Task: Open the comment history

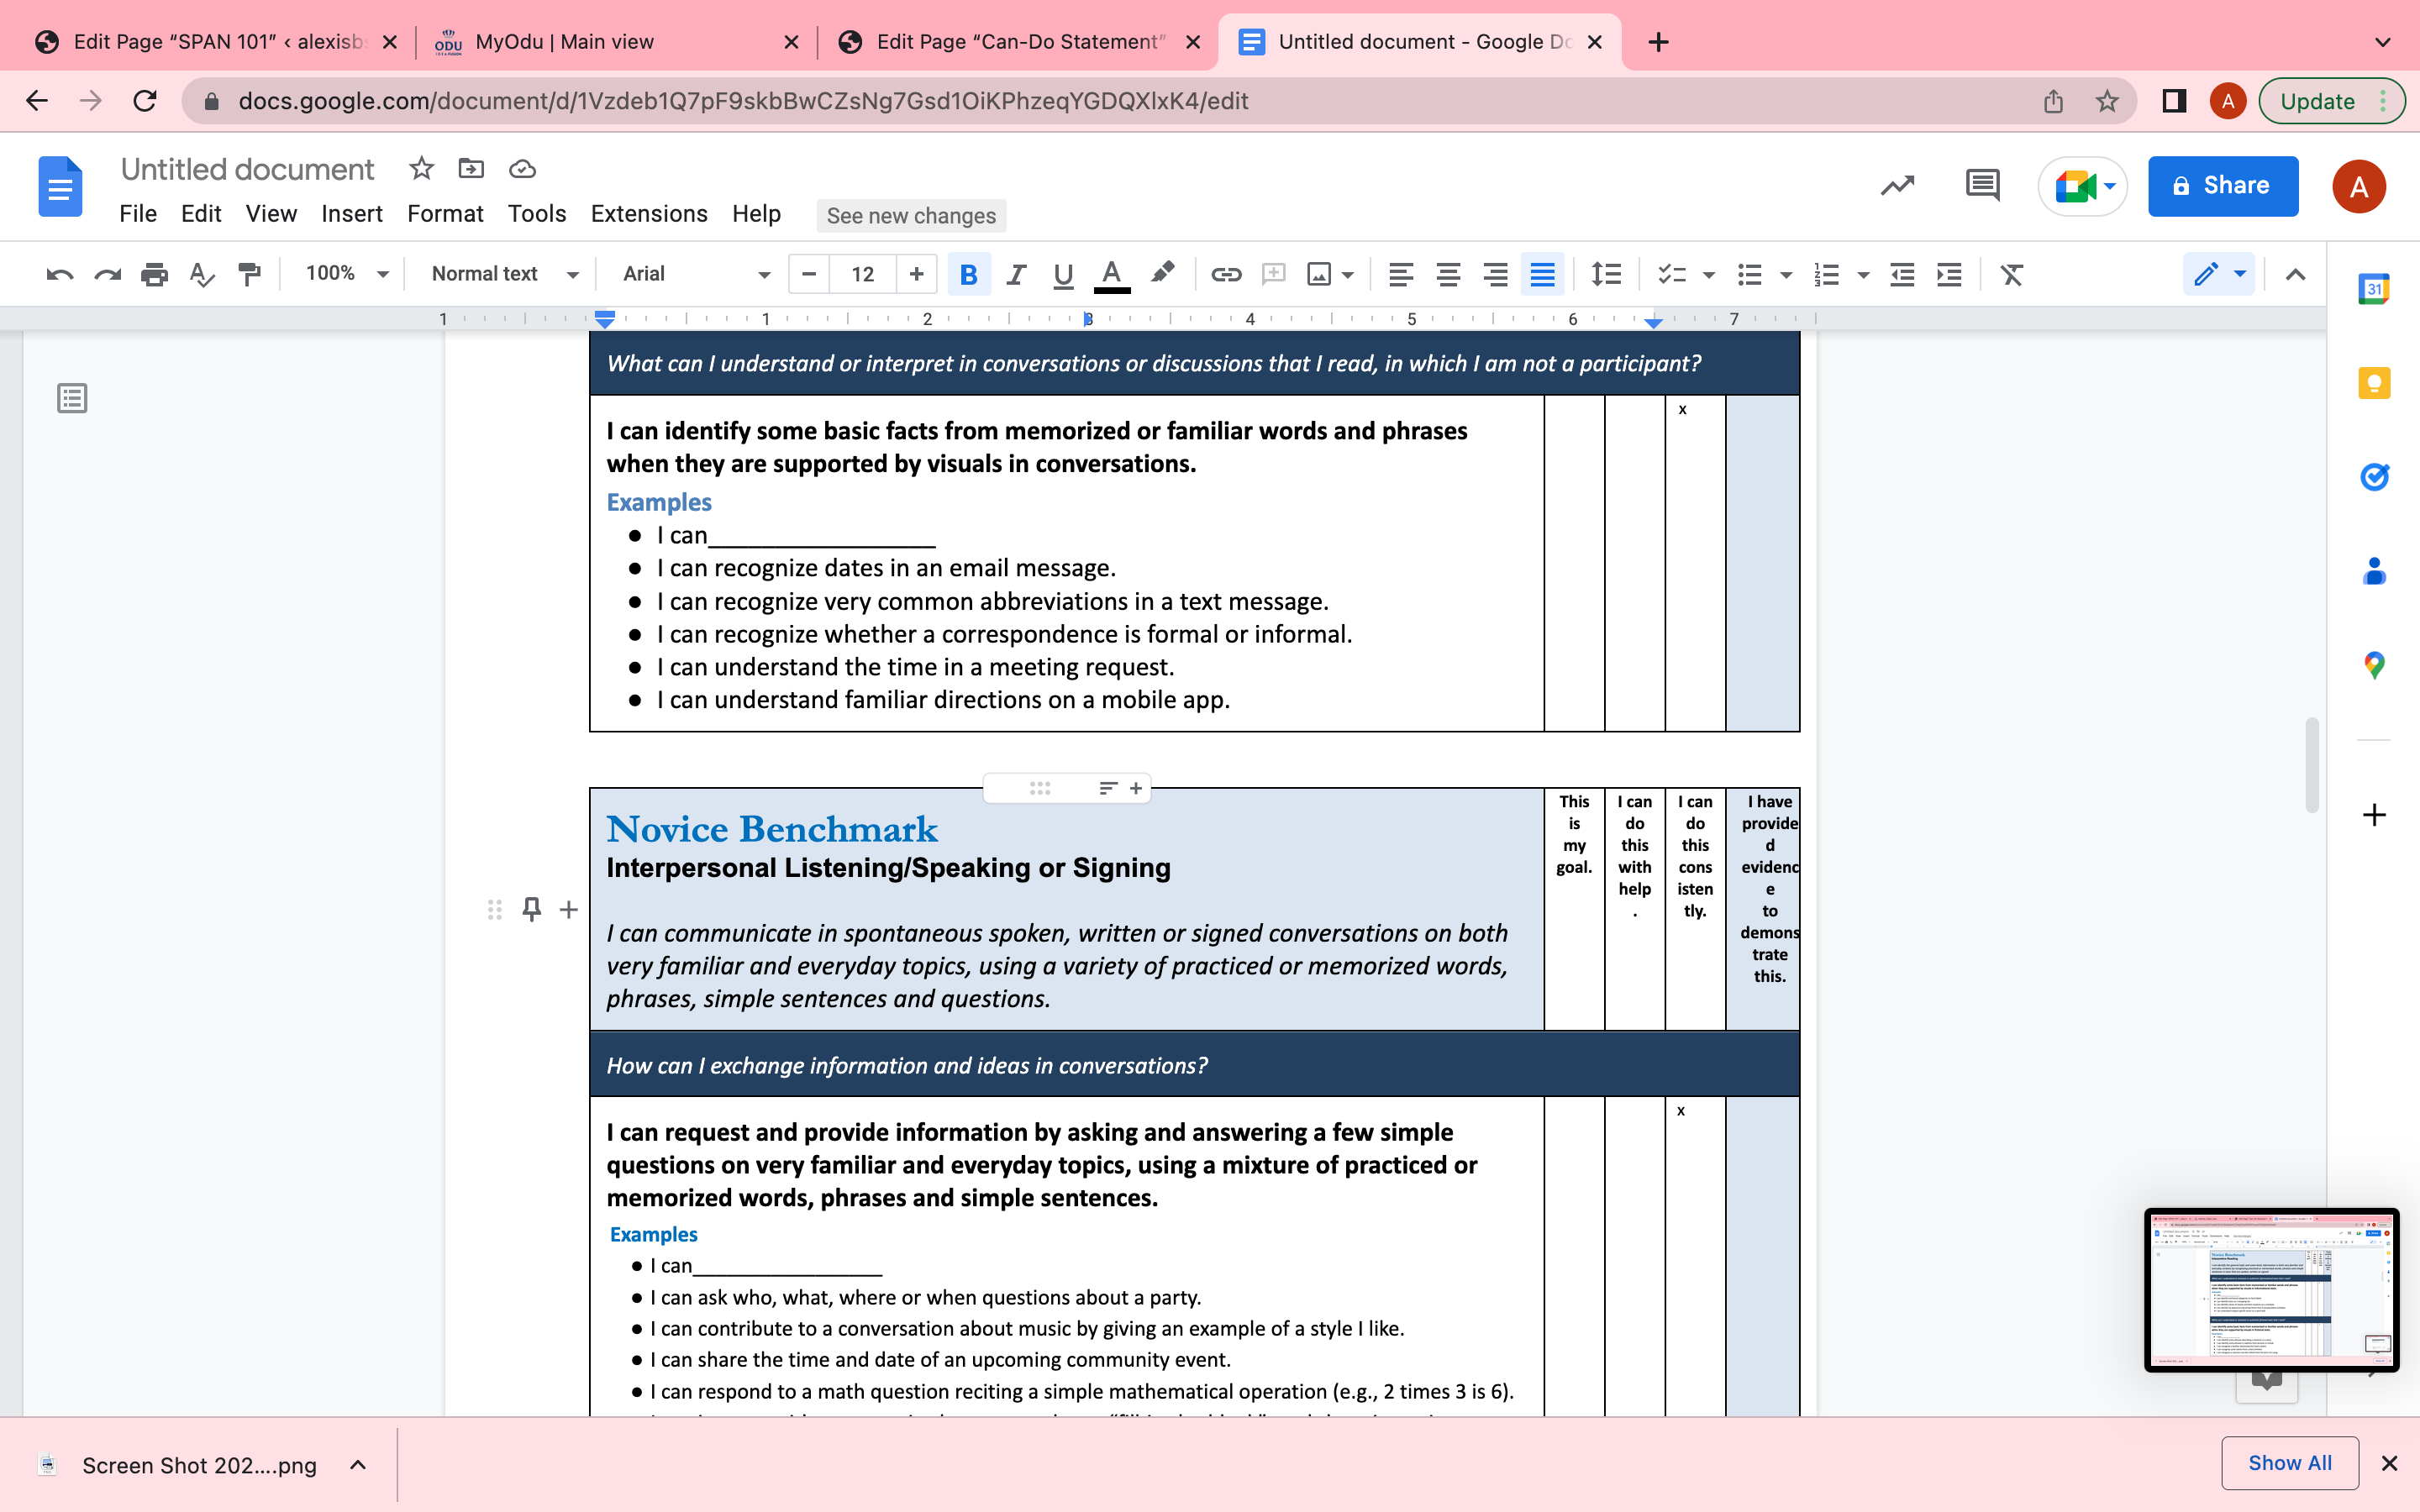Action: pos(1982,186)
